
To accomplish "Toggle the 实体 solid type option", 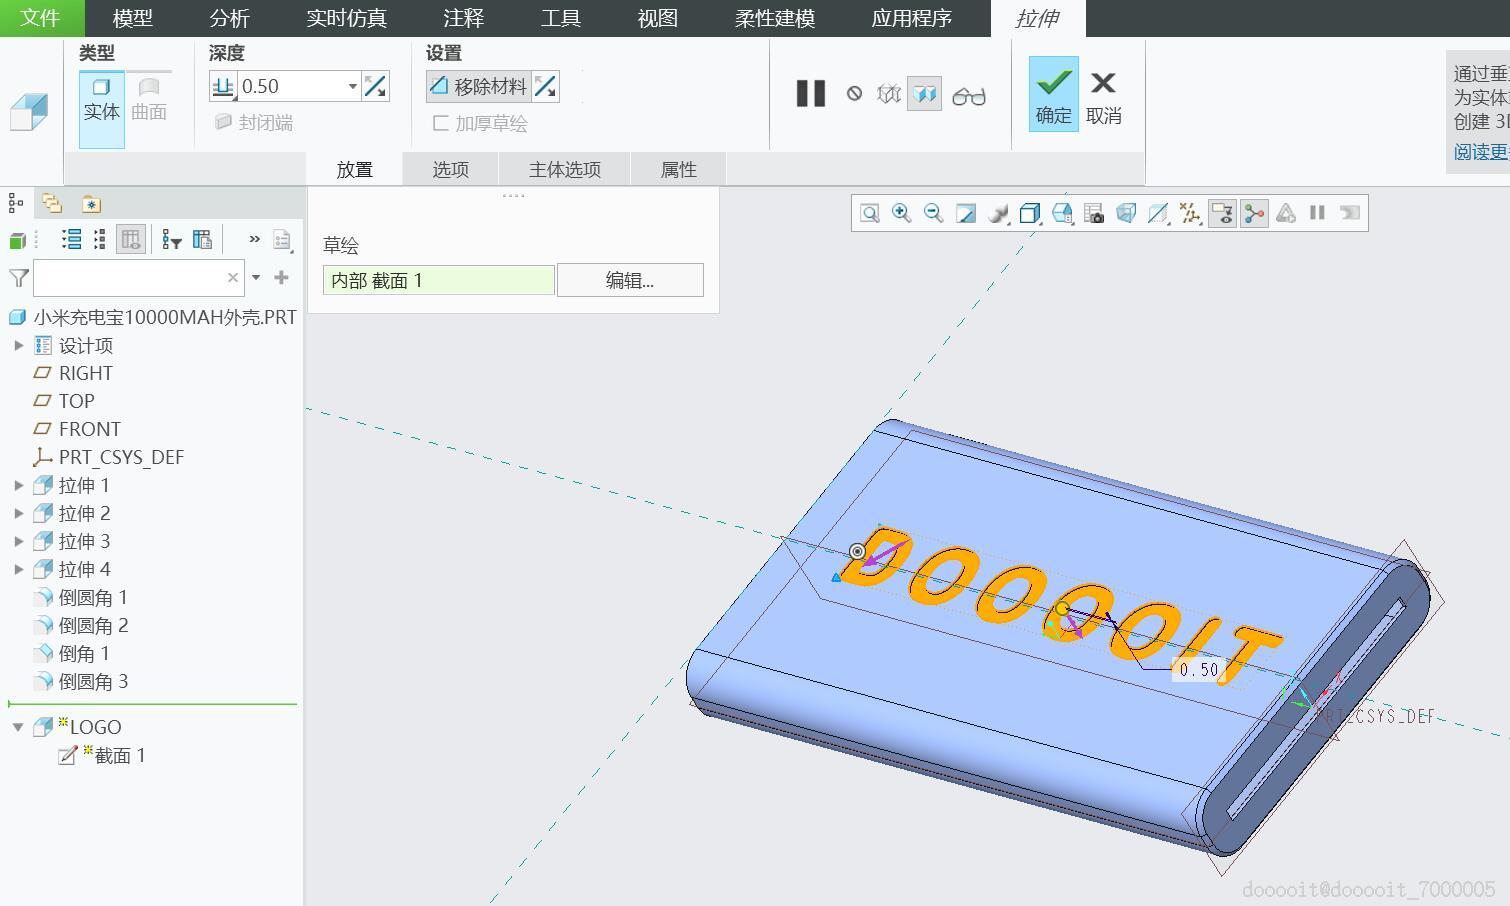I will coord(100,100).
